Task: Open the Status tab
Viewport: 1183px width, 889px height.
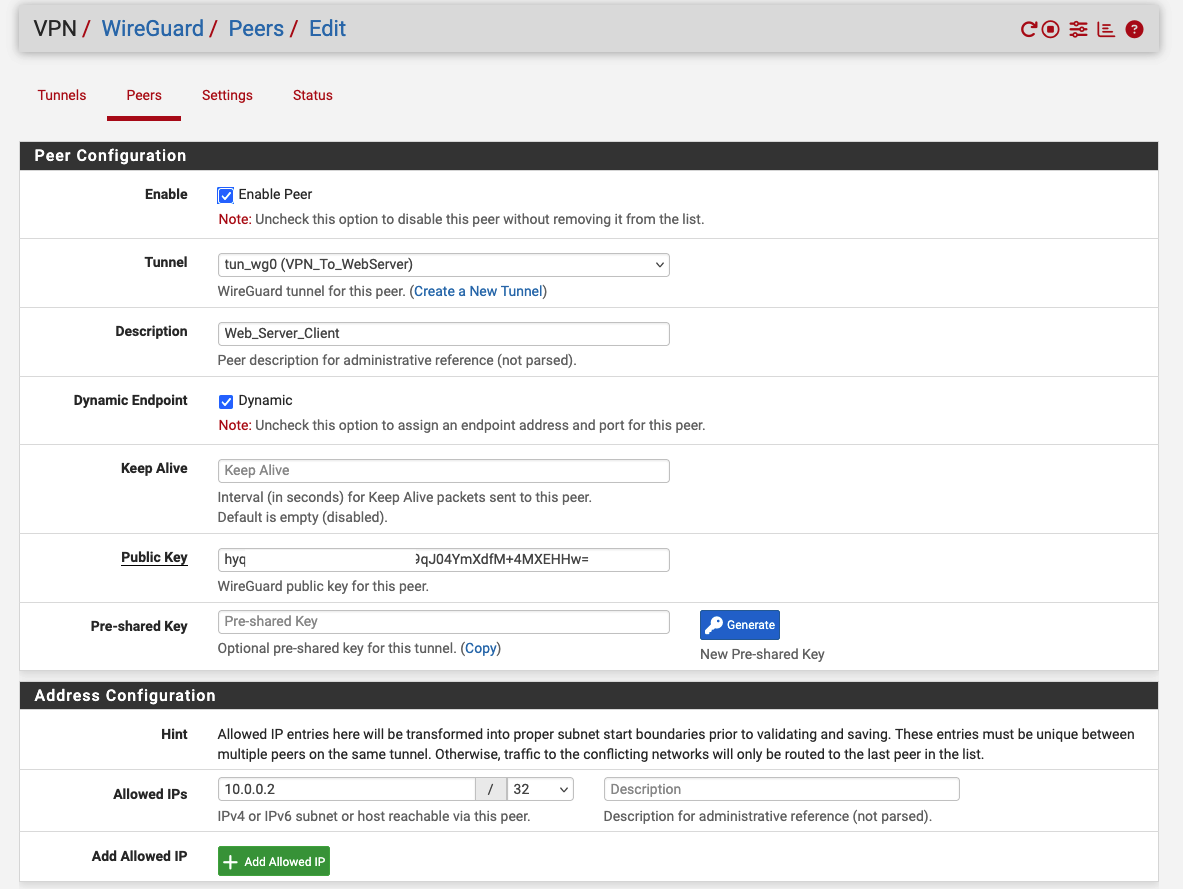Action: click(x=312, y=96)
